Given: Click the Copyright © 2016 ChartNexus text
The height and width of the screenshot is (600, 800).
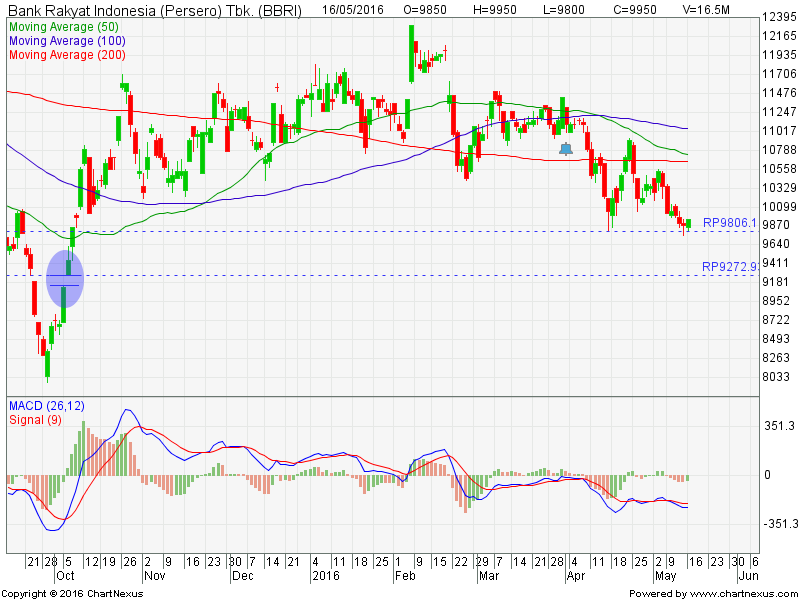Looking at the screenshot, I should point(72,593).
